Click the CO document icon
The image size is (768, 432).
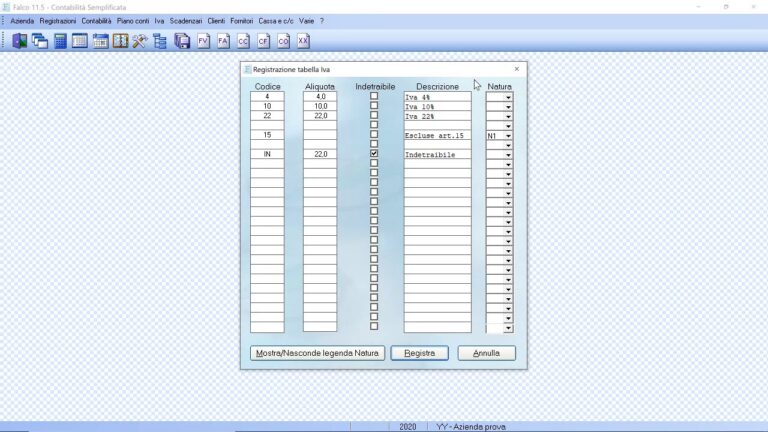pos(283,41)
